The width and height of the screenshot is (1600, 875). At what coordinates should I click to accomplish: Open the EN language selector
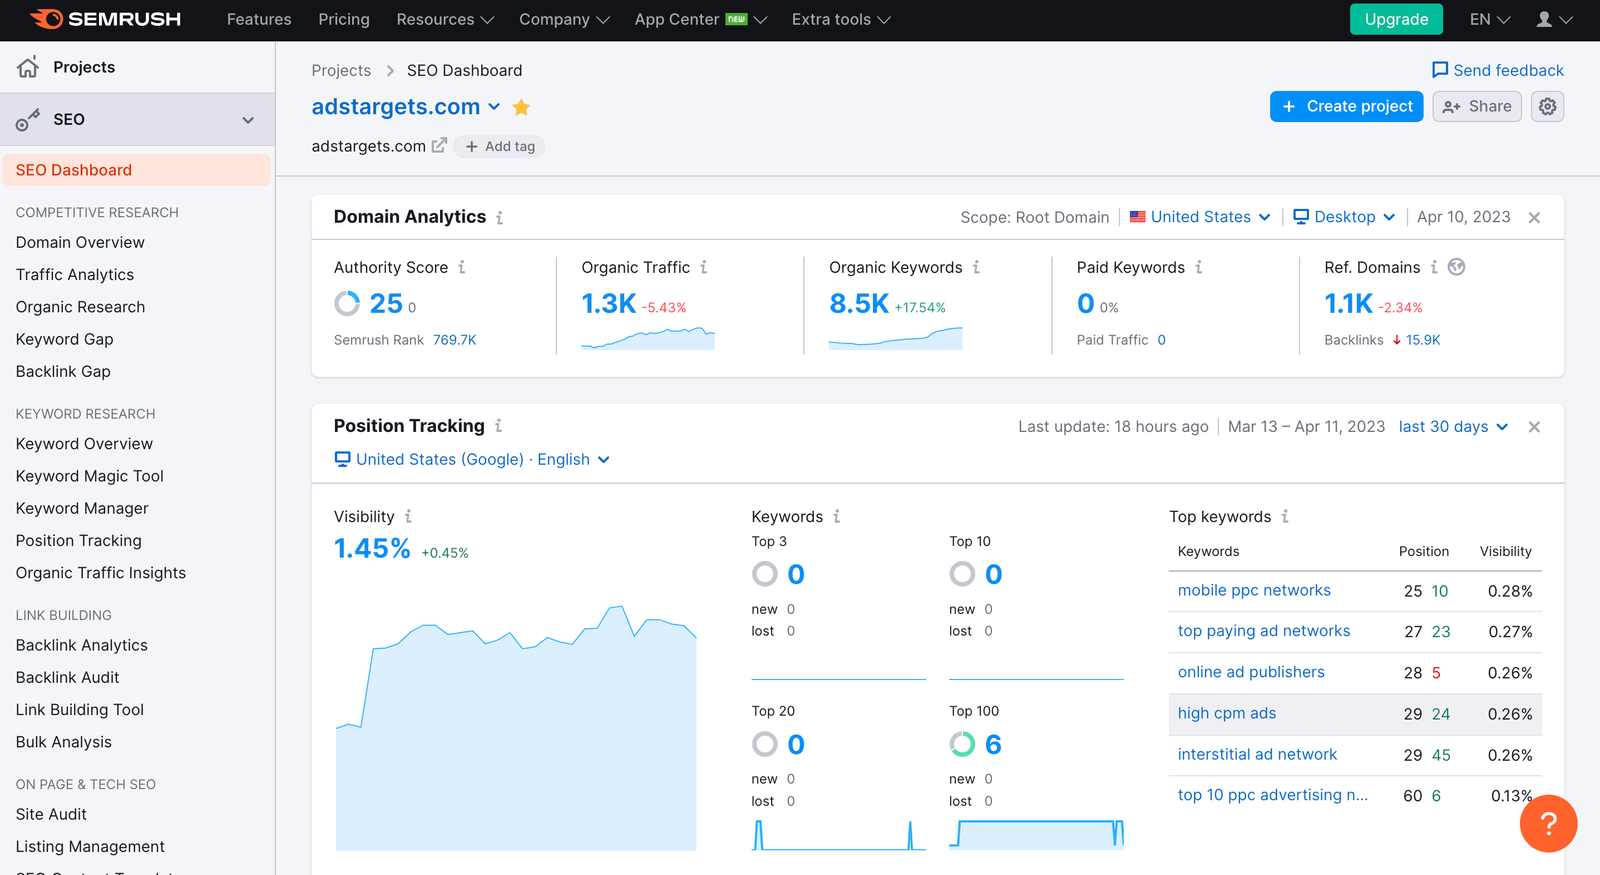click(1489, 19)
